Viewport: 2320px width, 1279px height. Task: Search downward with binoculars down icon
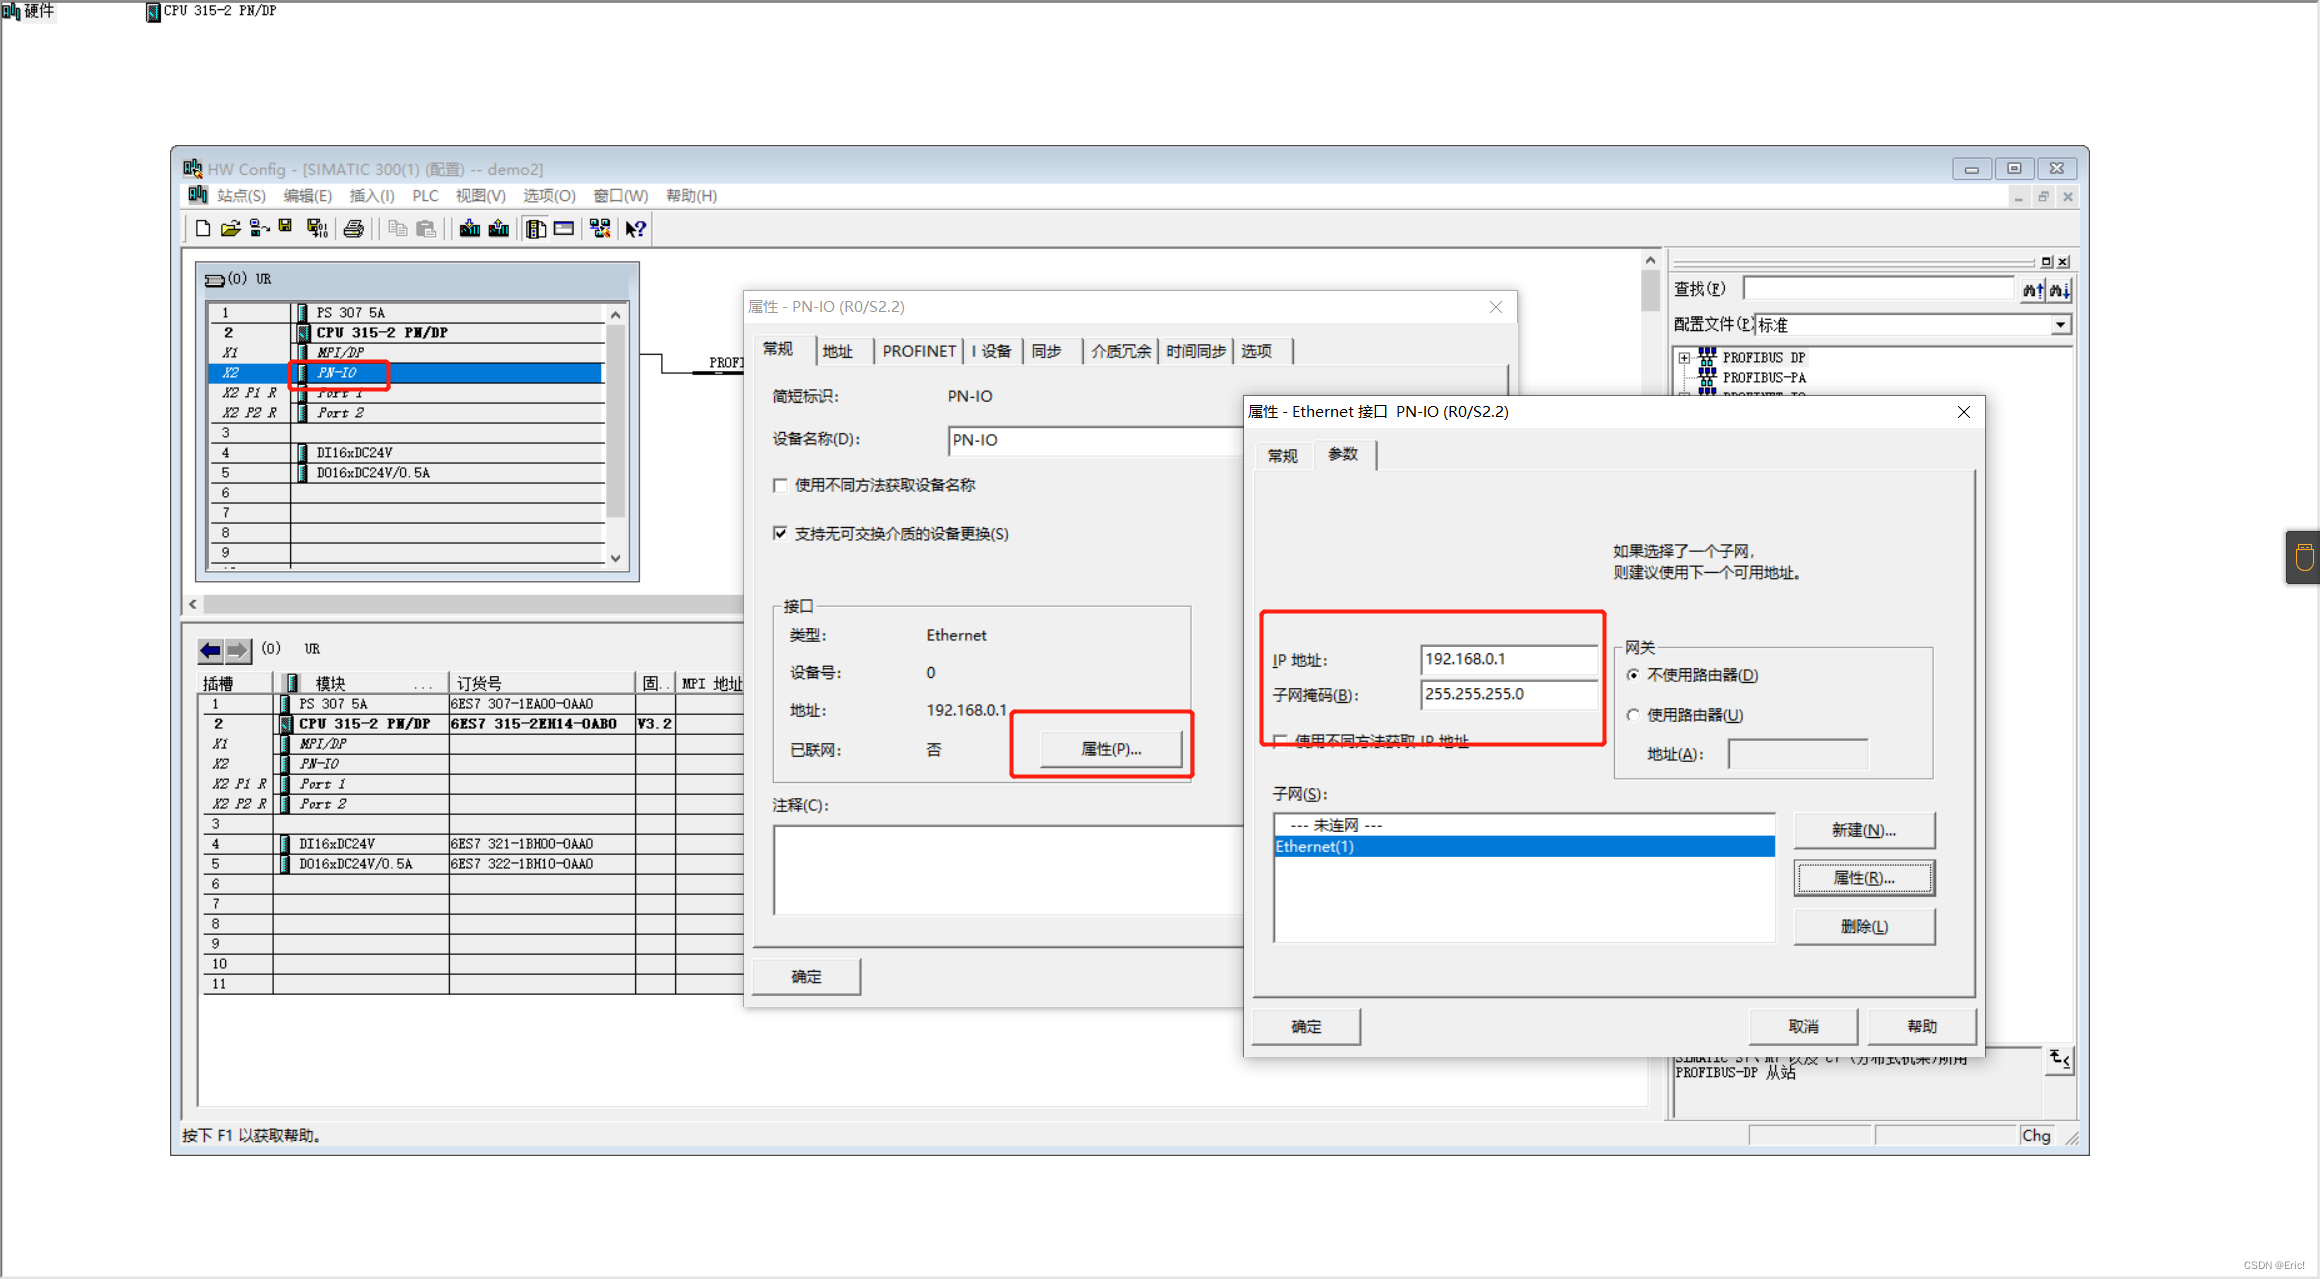[2059, 290]
